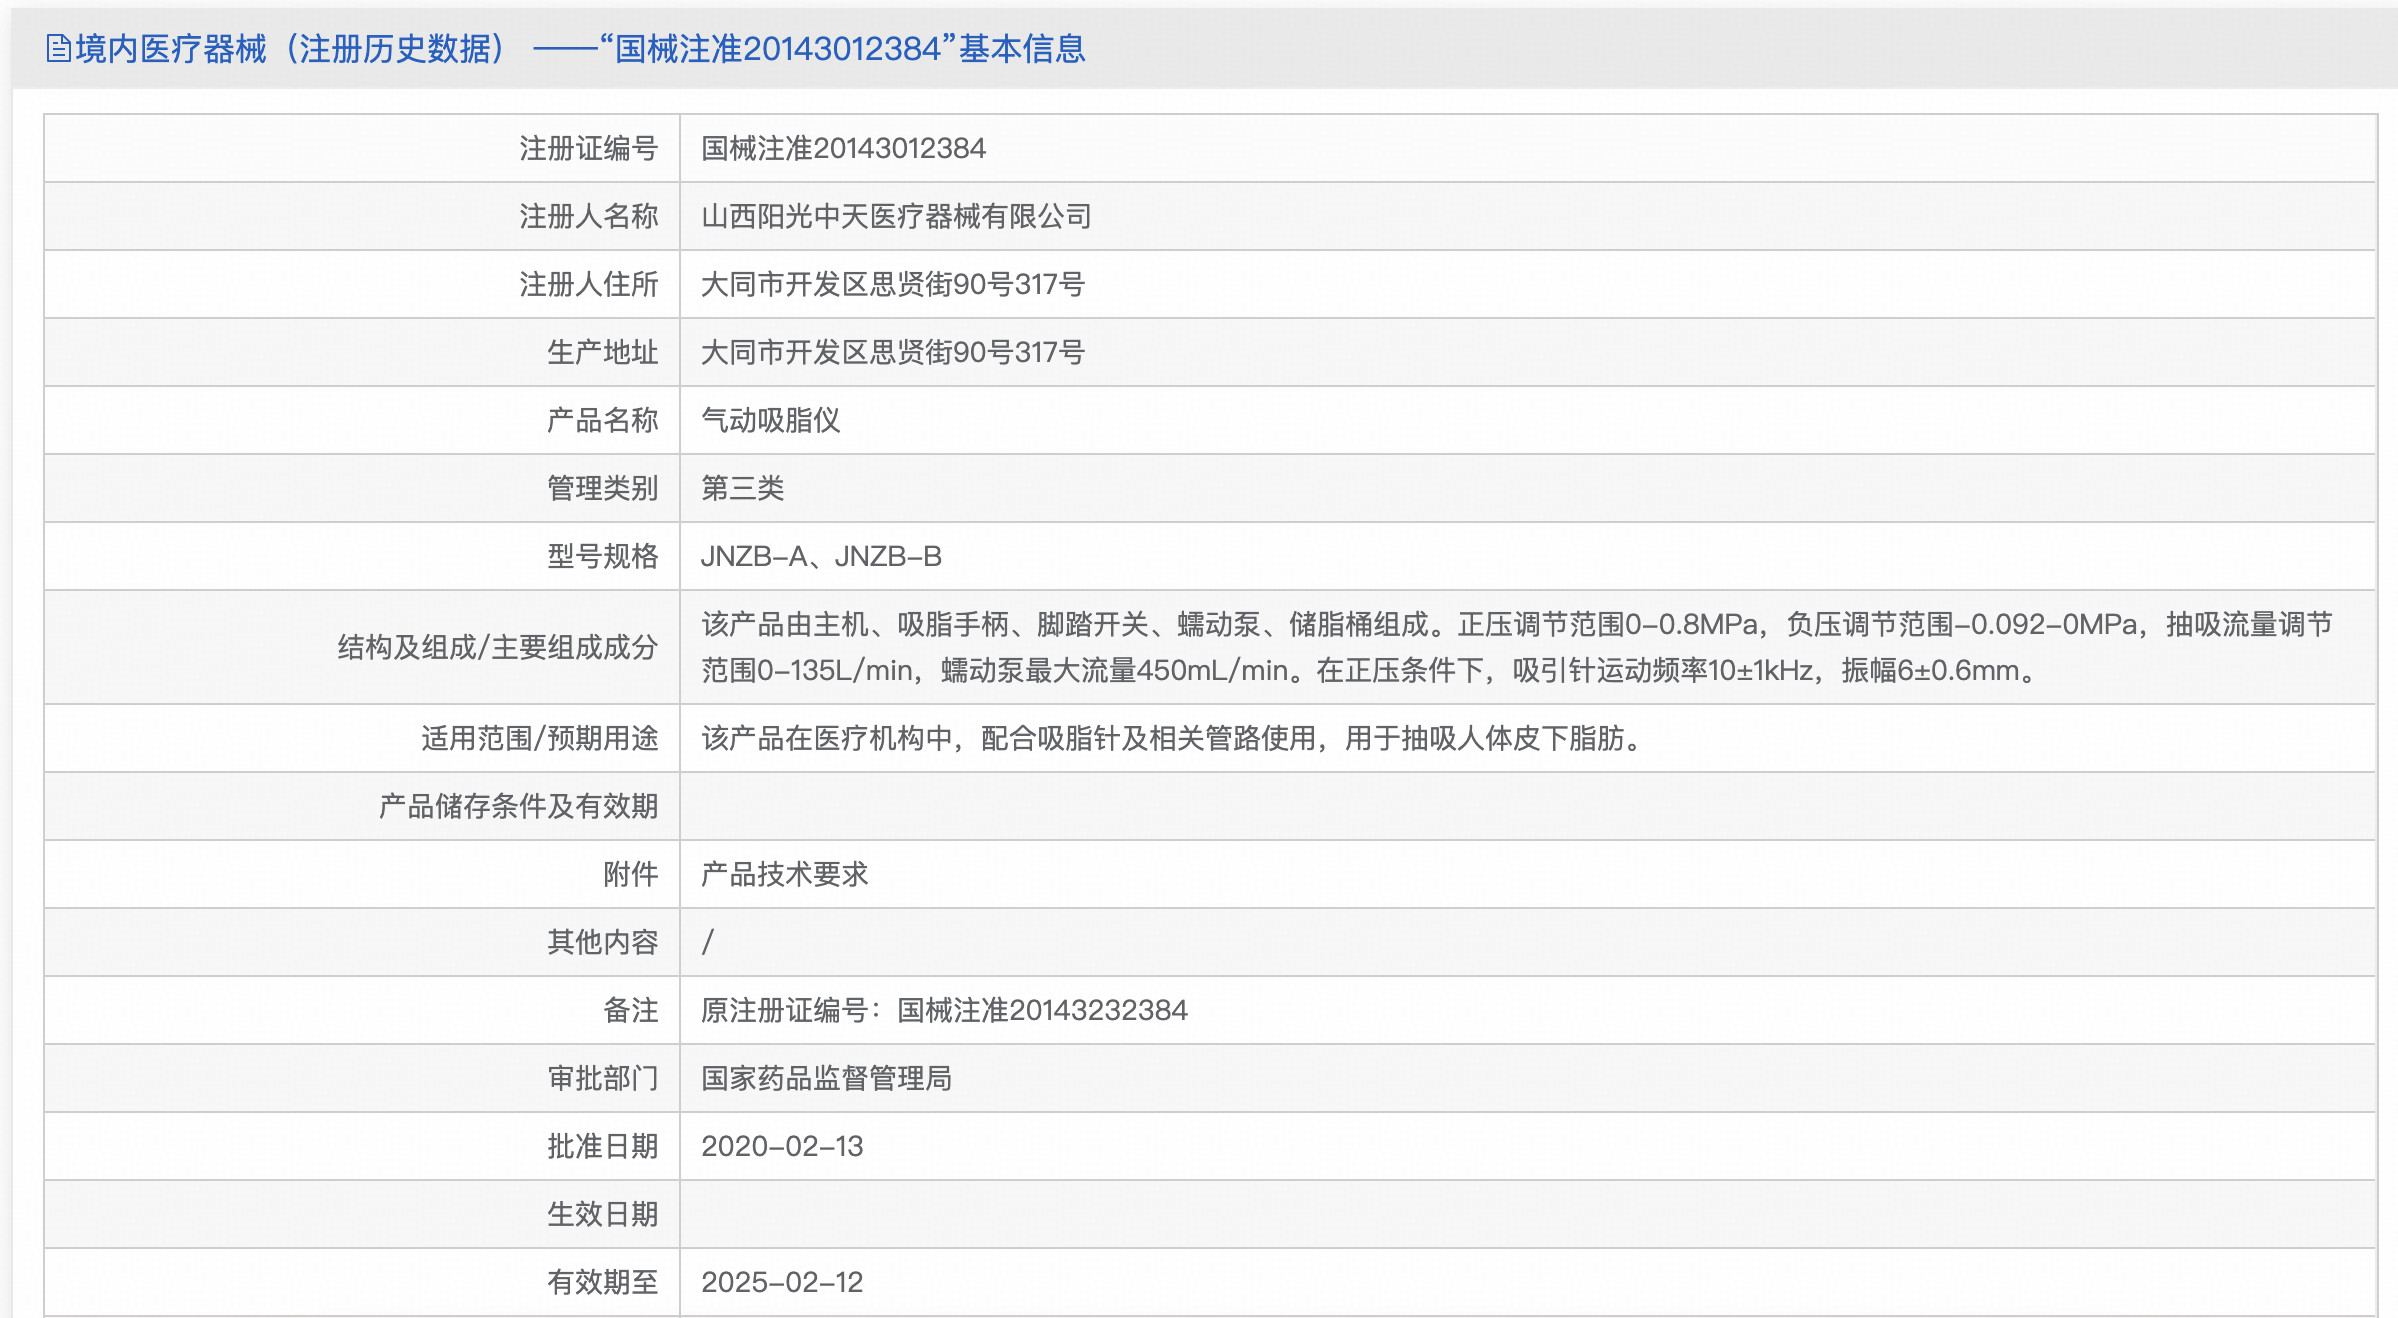
Task: Click registration number 国械注准20143012384 value
Action: (843, 149)
